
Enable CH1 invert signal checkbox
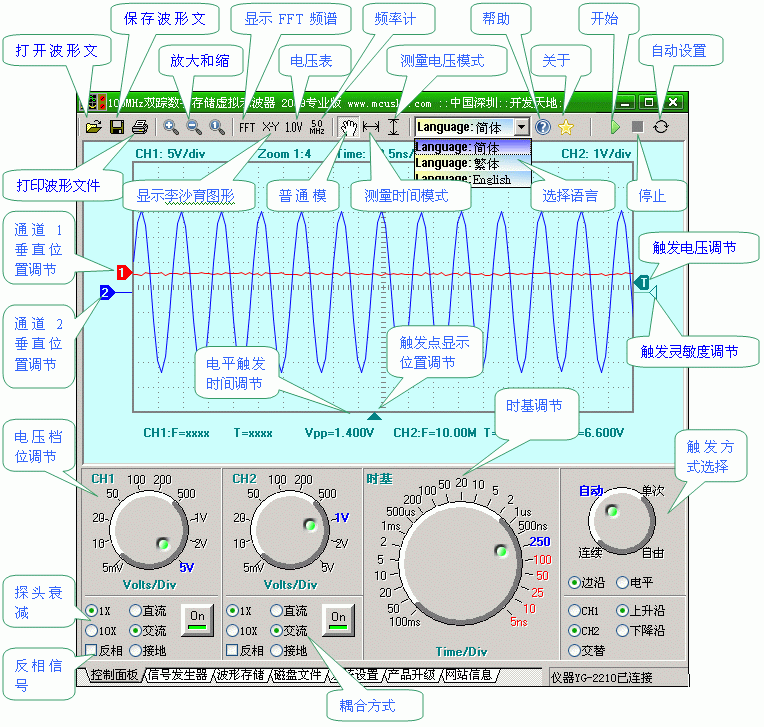click(91, 650)
